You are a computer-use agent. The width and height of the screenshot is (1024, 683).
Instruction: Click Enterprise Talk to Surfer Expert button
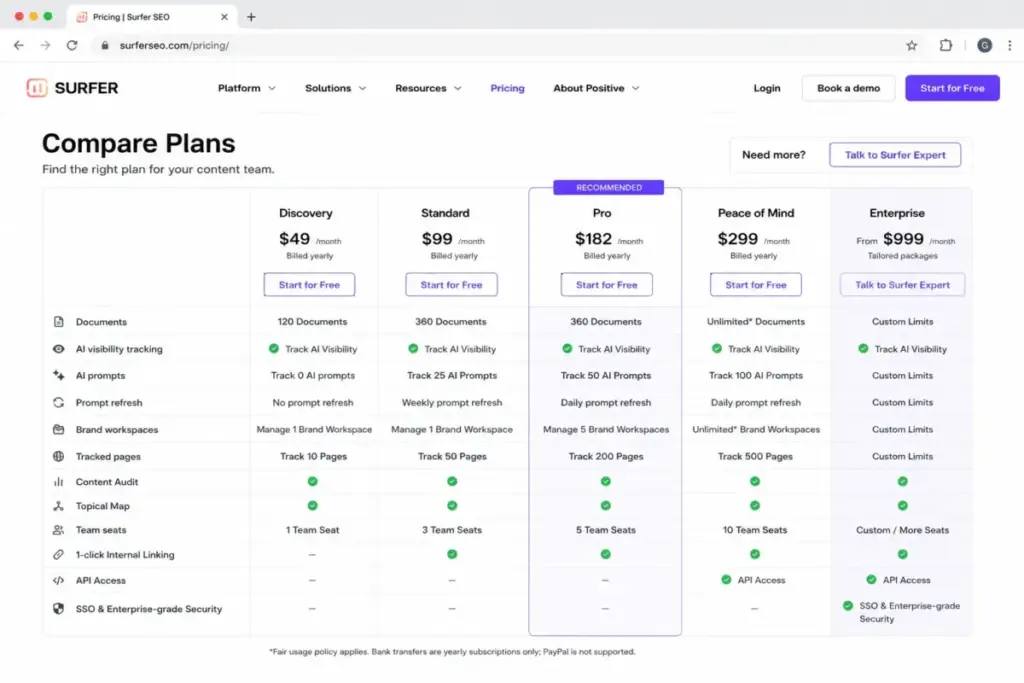coord(903,285)
